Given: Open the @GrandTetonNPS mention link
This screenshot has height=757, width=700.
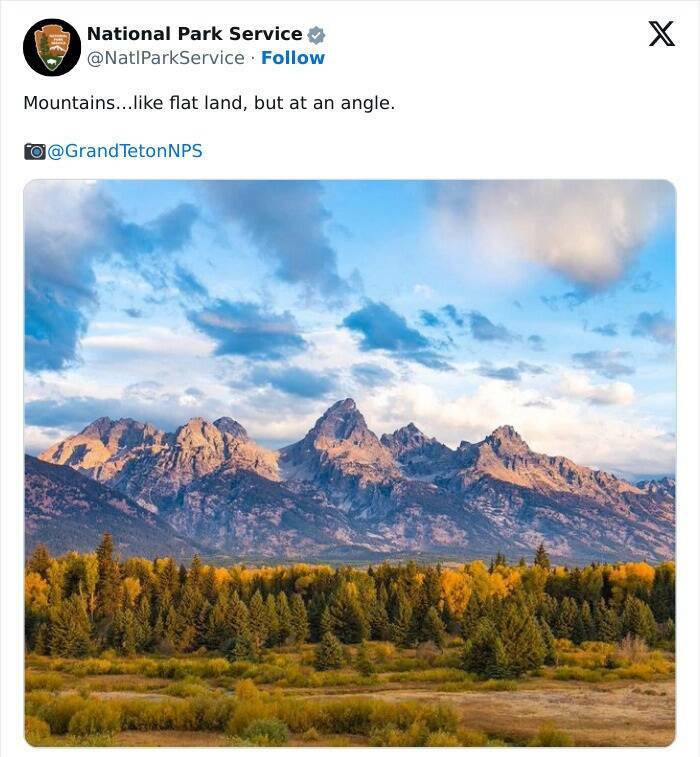Looking at the screenshot, I should (x=125, y=151).
